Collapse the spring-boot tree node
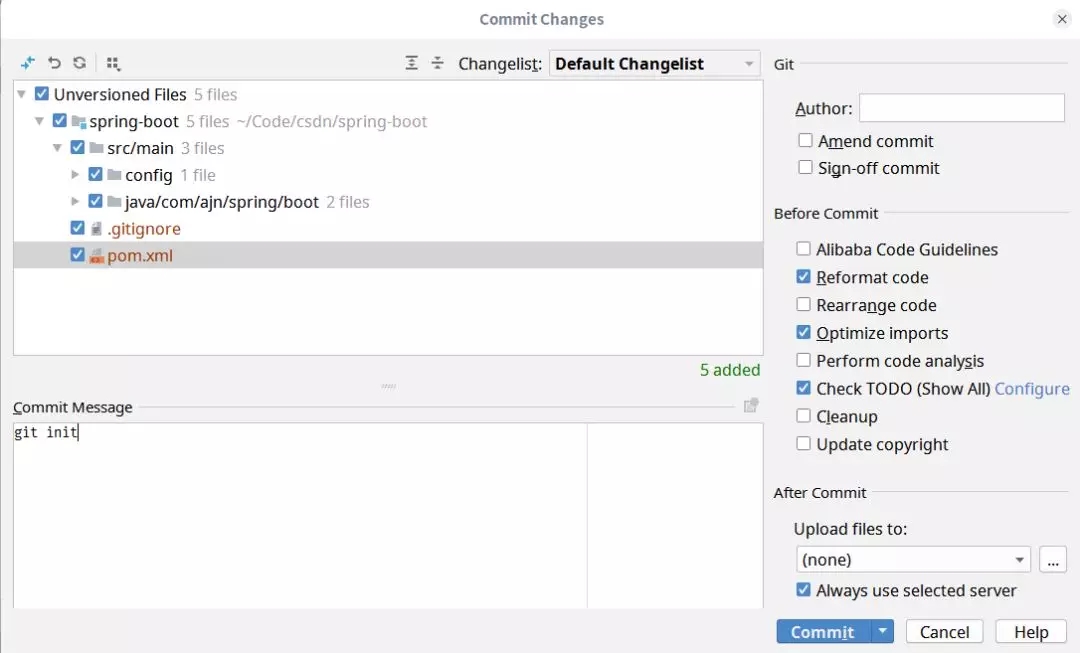Image resolution: width=1080 pixels, height=653 pixels. (x=39, y=121)
